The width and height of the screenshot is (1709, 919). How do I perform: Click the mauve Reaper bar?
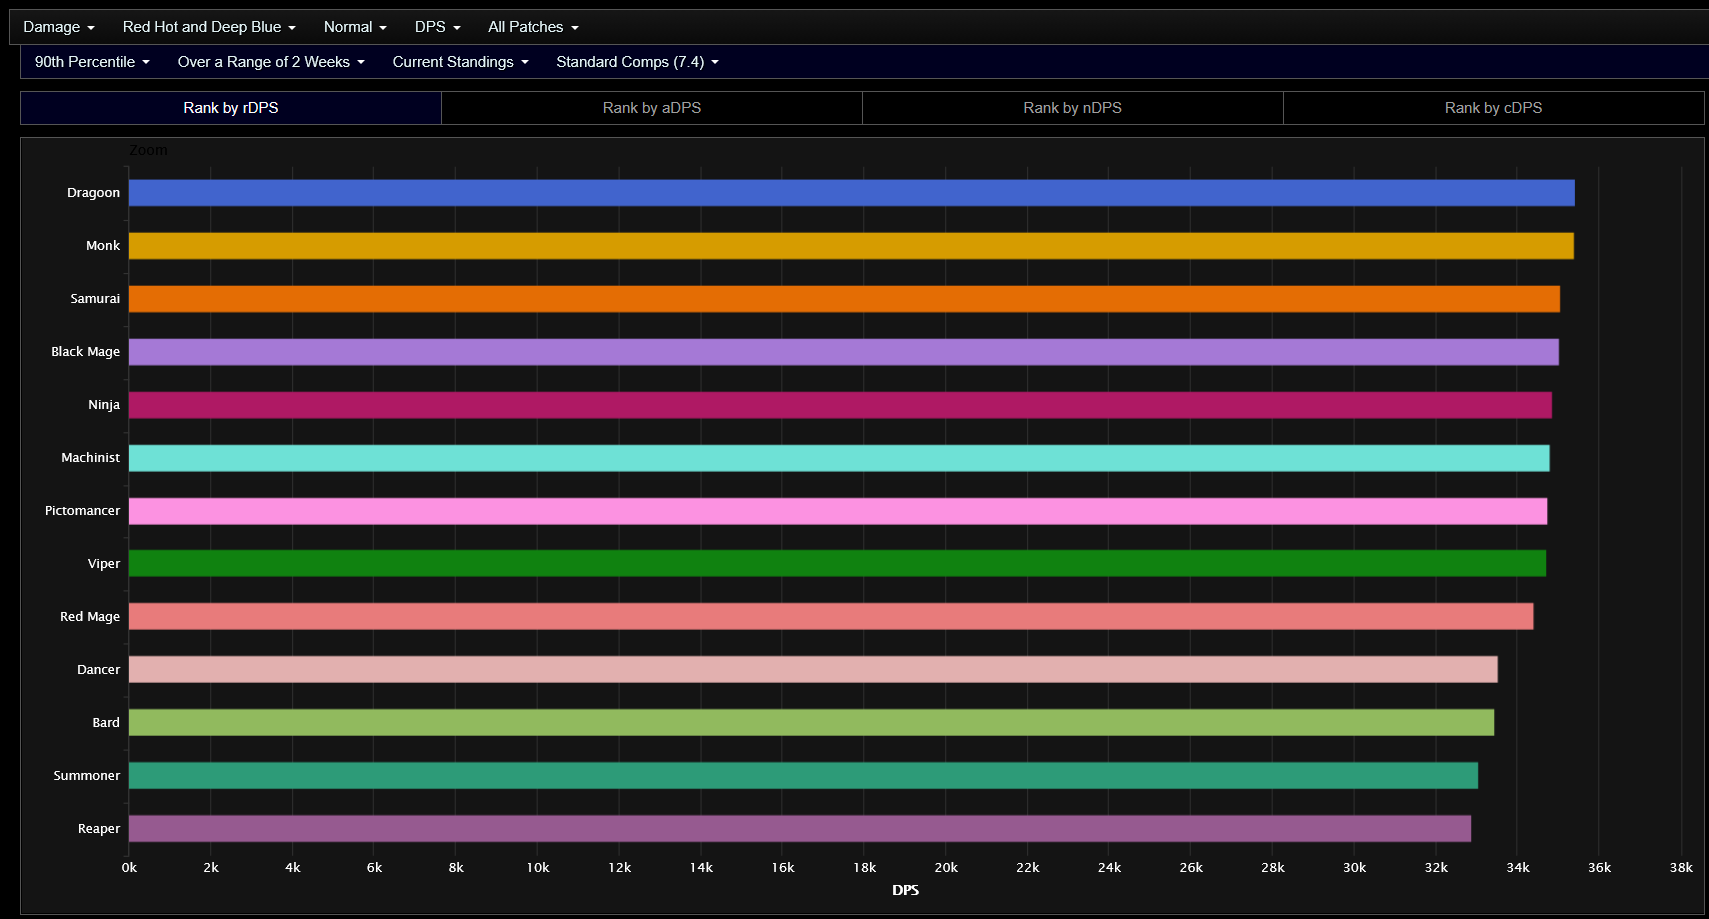pos(800,828)
